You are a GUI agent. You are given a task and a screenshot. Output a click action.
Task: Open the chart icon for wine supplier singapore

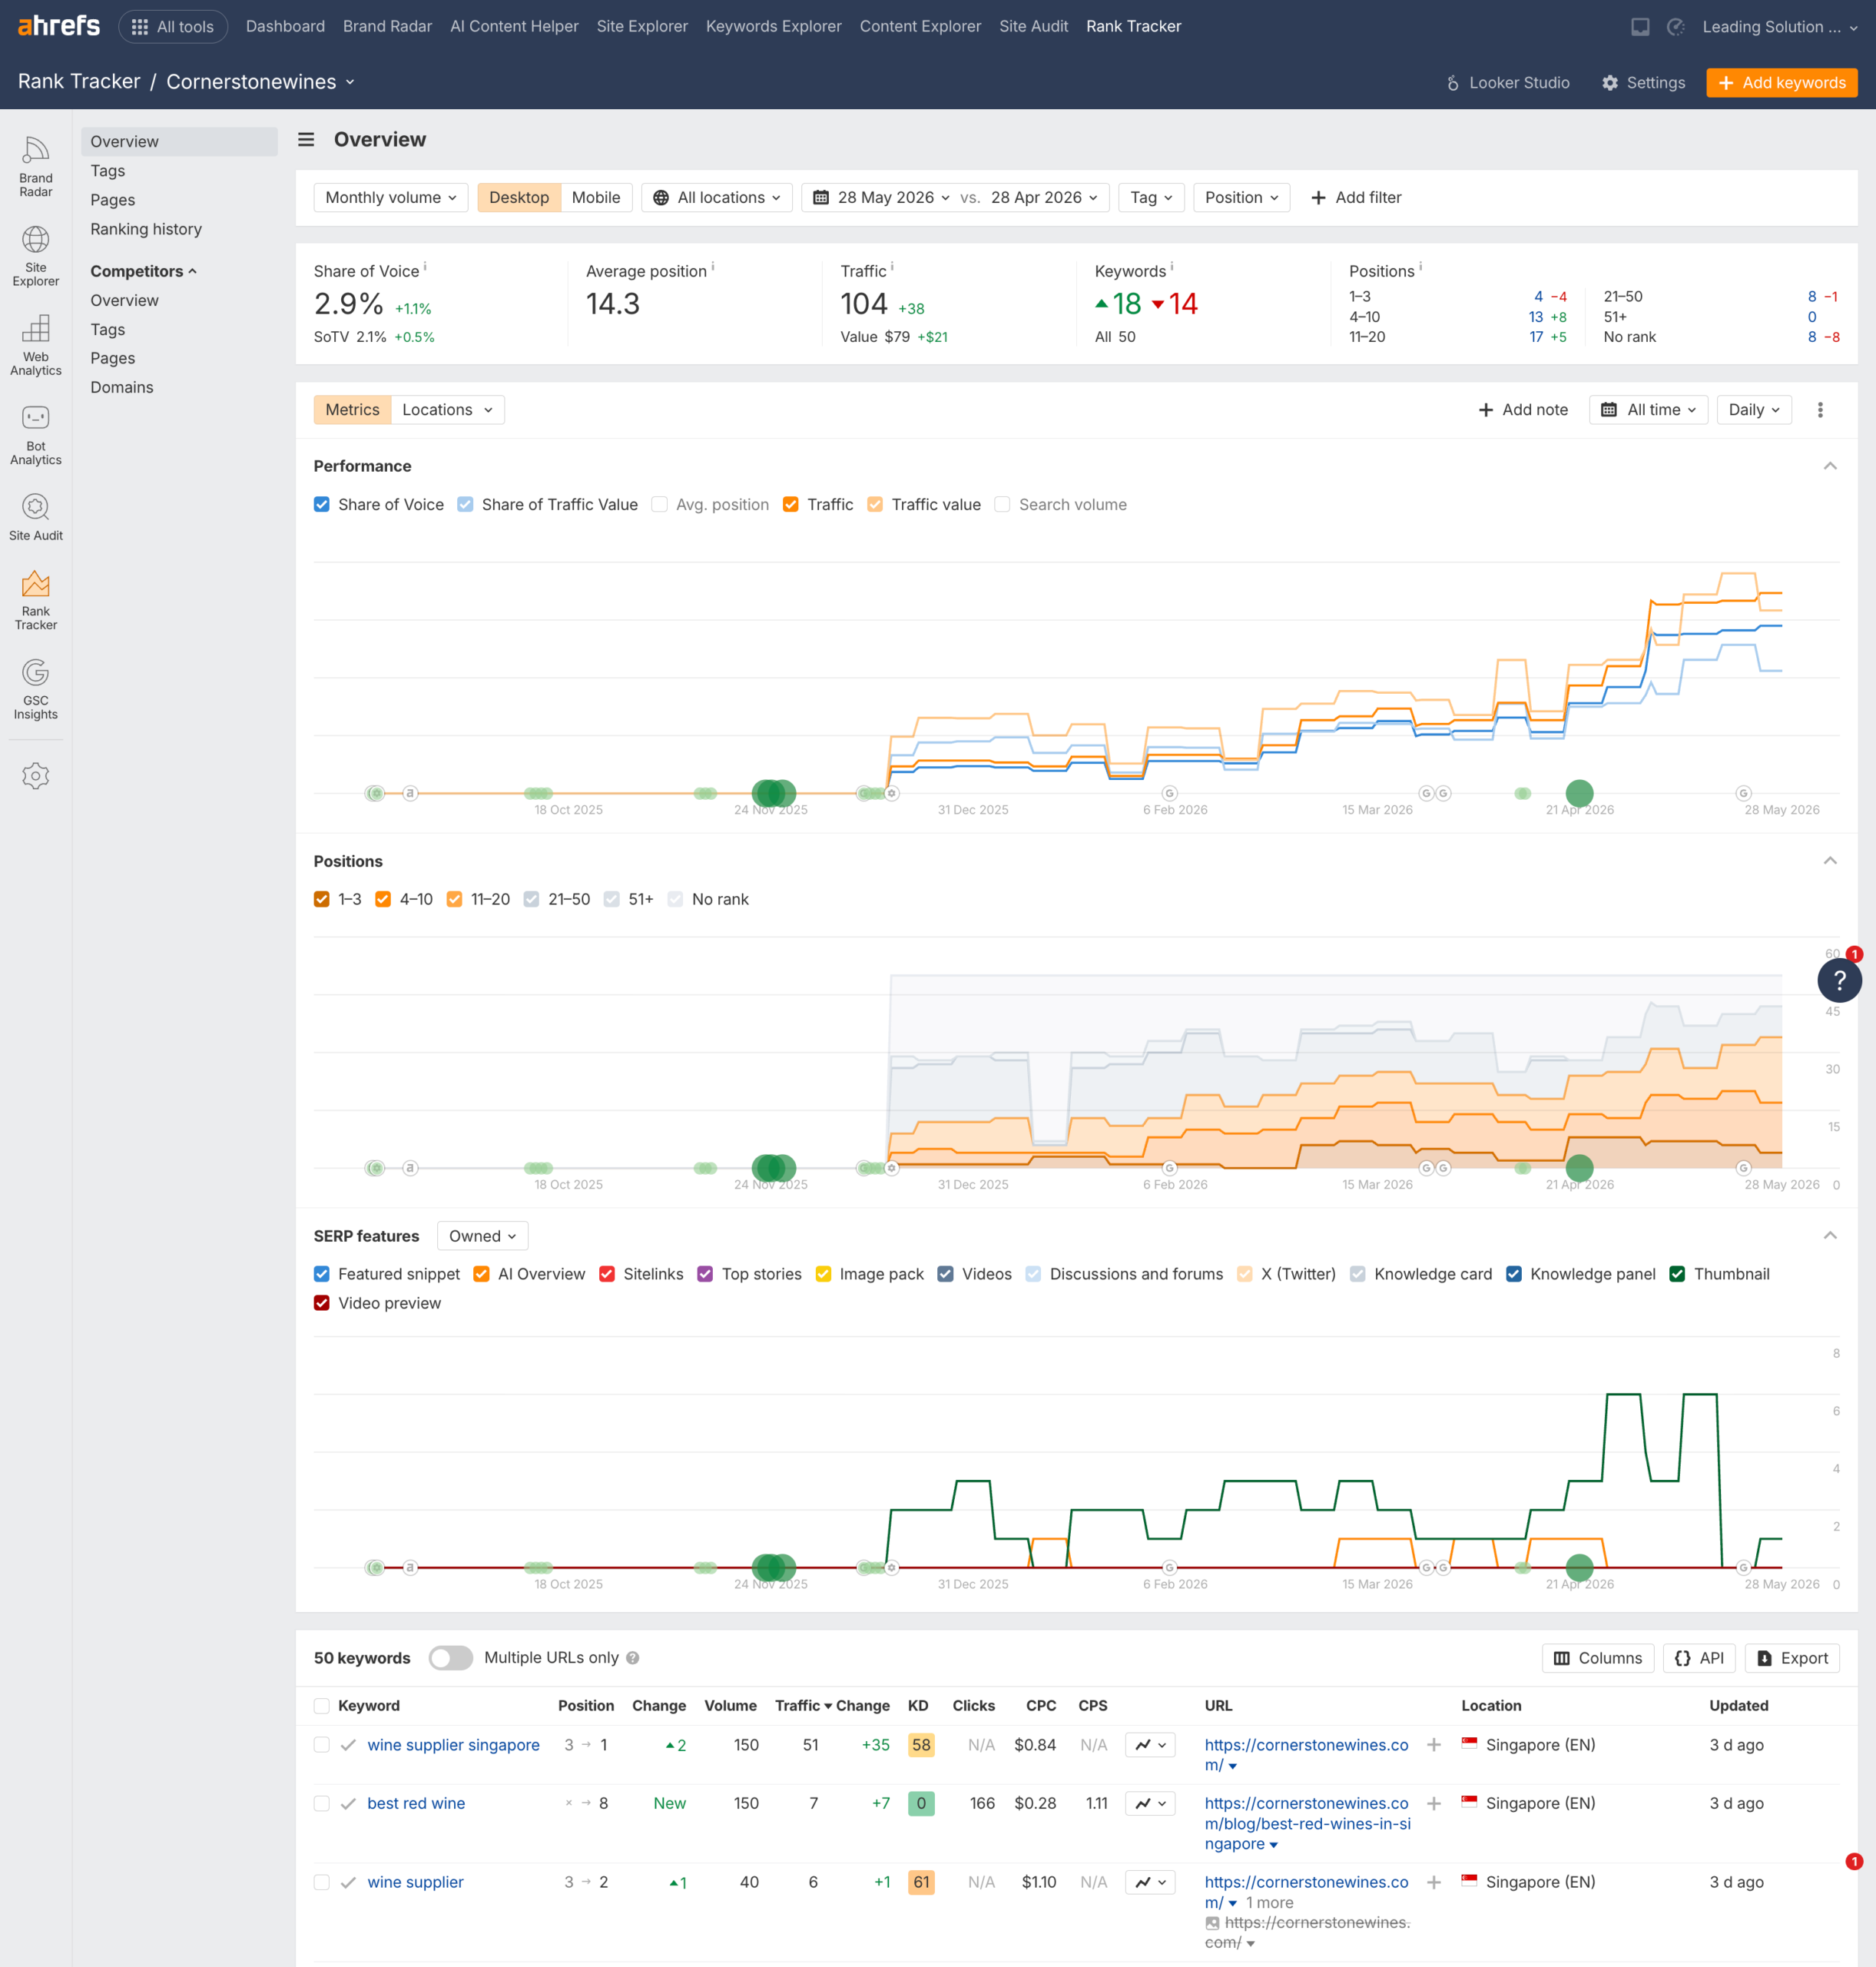(1150, 1745)
